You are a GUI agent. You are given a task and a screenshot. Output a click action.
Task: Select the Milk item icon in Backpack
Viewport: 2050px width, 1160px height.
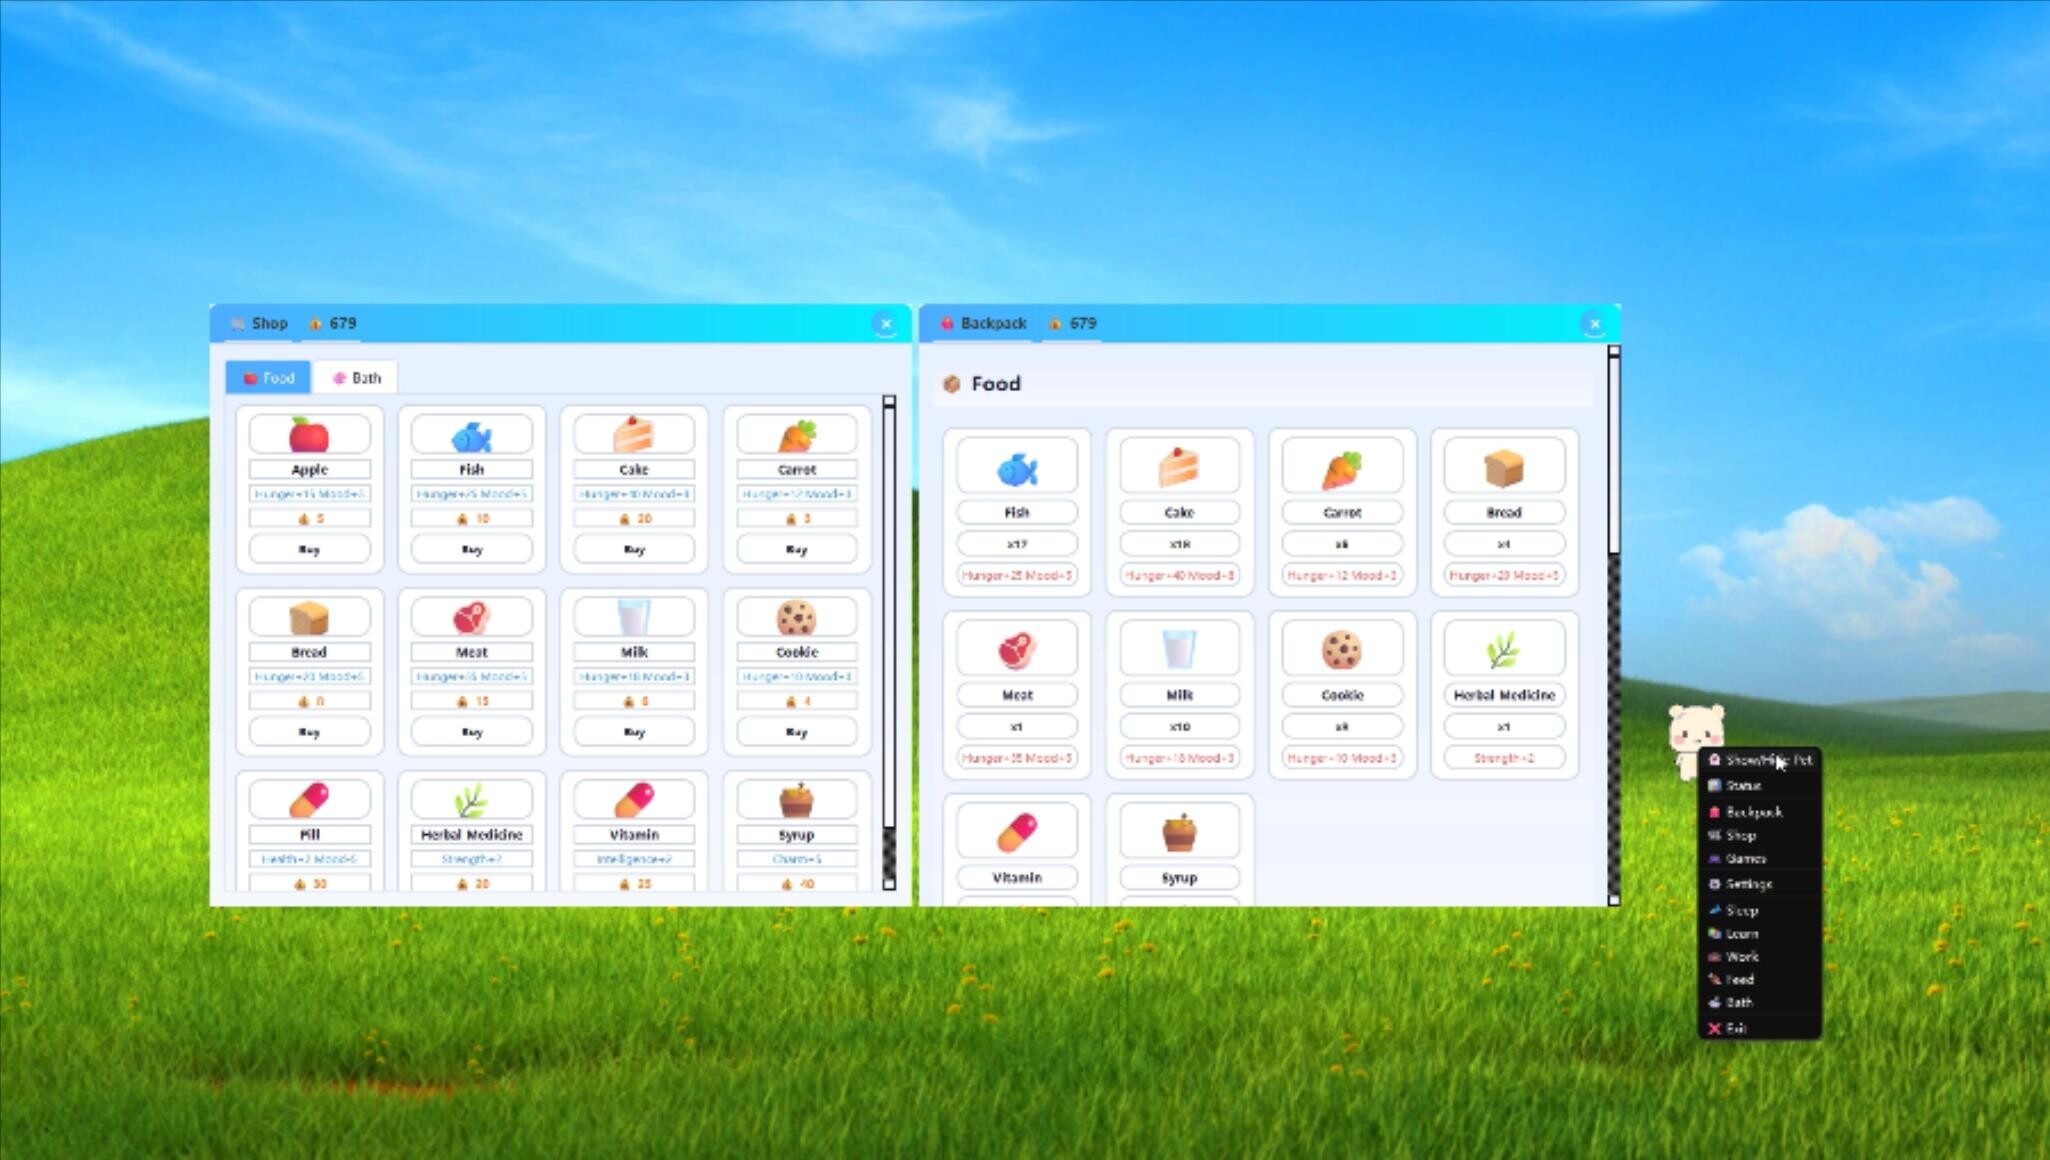1179,650
